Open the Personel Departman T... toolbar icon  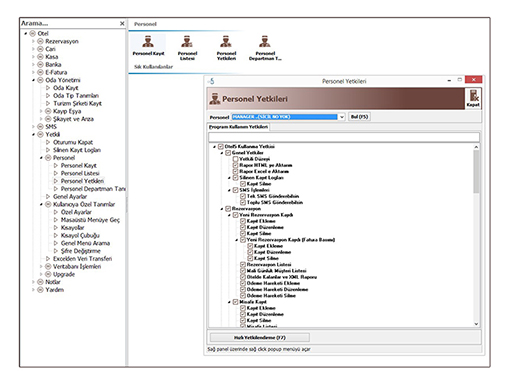265,48
